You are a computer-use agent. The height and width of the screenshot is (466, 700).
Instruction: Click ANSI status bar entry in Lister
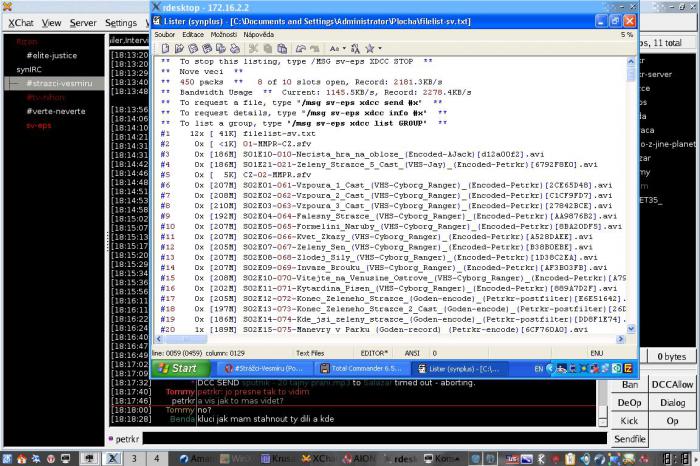[412, 353]
